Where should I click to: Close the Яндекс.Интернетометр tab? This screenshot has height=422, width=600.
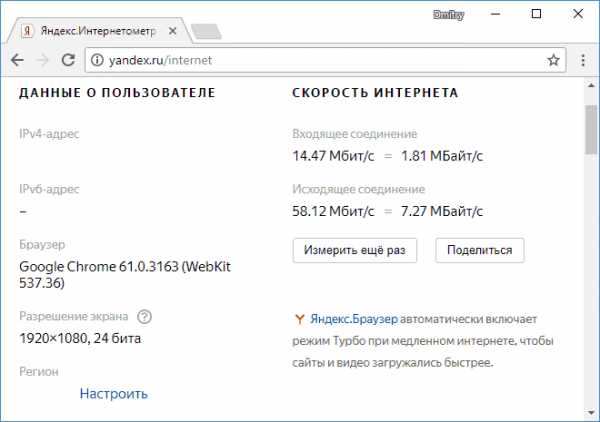173,31
